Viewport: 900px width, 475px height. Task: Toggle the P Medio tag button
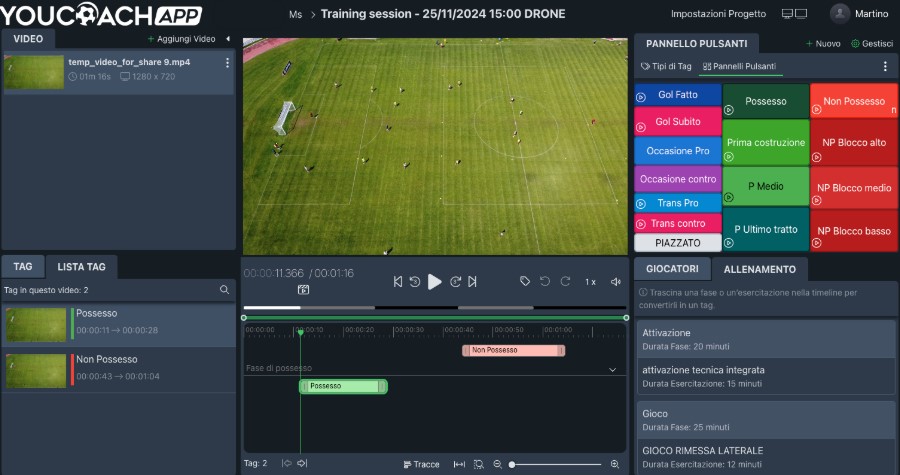[x=766, y=186]
